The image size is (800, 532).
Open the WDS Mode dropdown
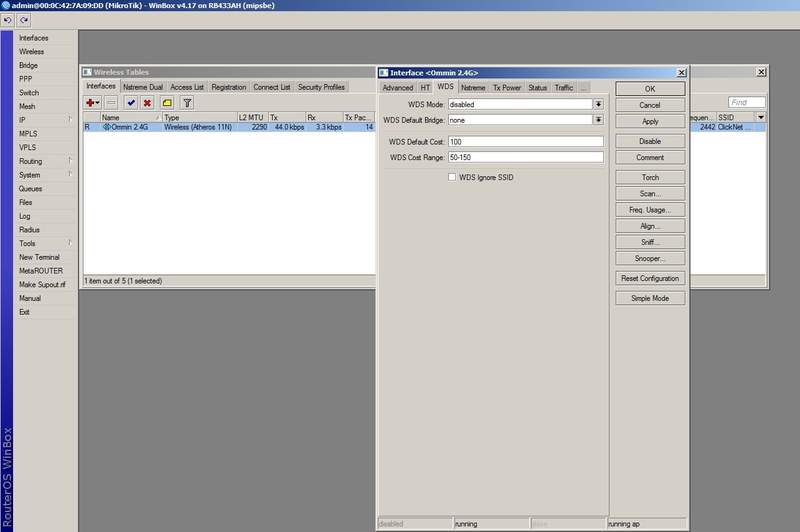598,104
